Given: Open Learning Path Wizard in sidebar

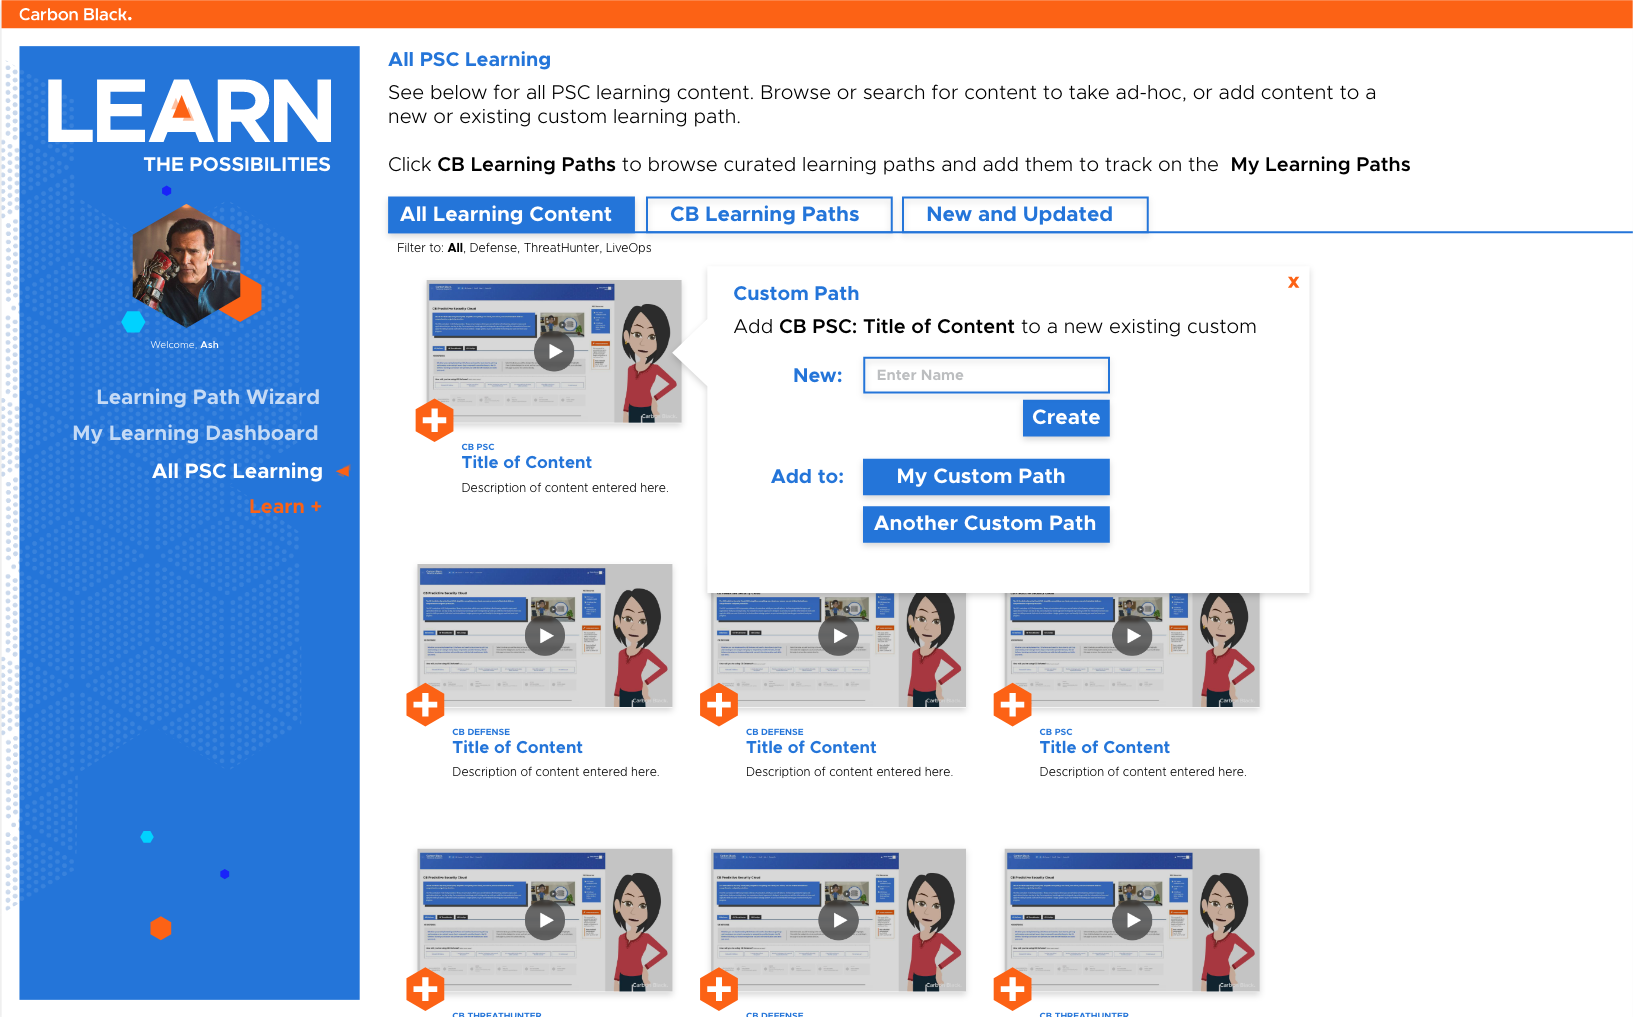Looking at the screenshot, I should click(x=208, y=397).
